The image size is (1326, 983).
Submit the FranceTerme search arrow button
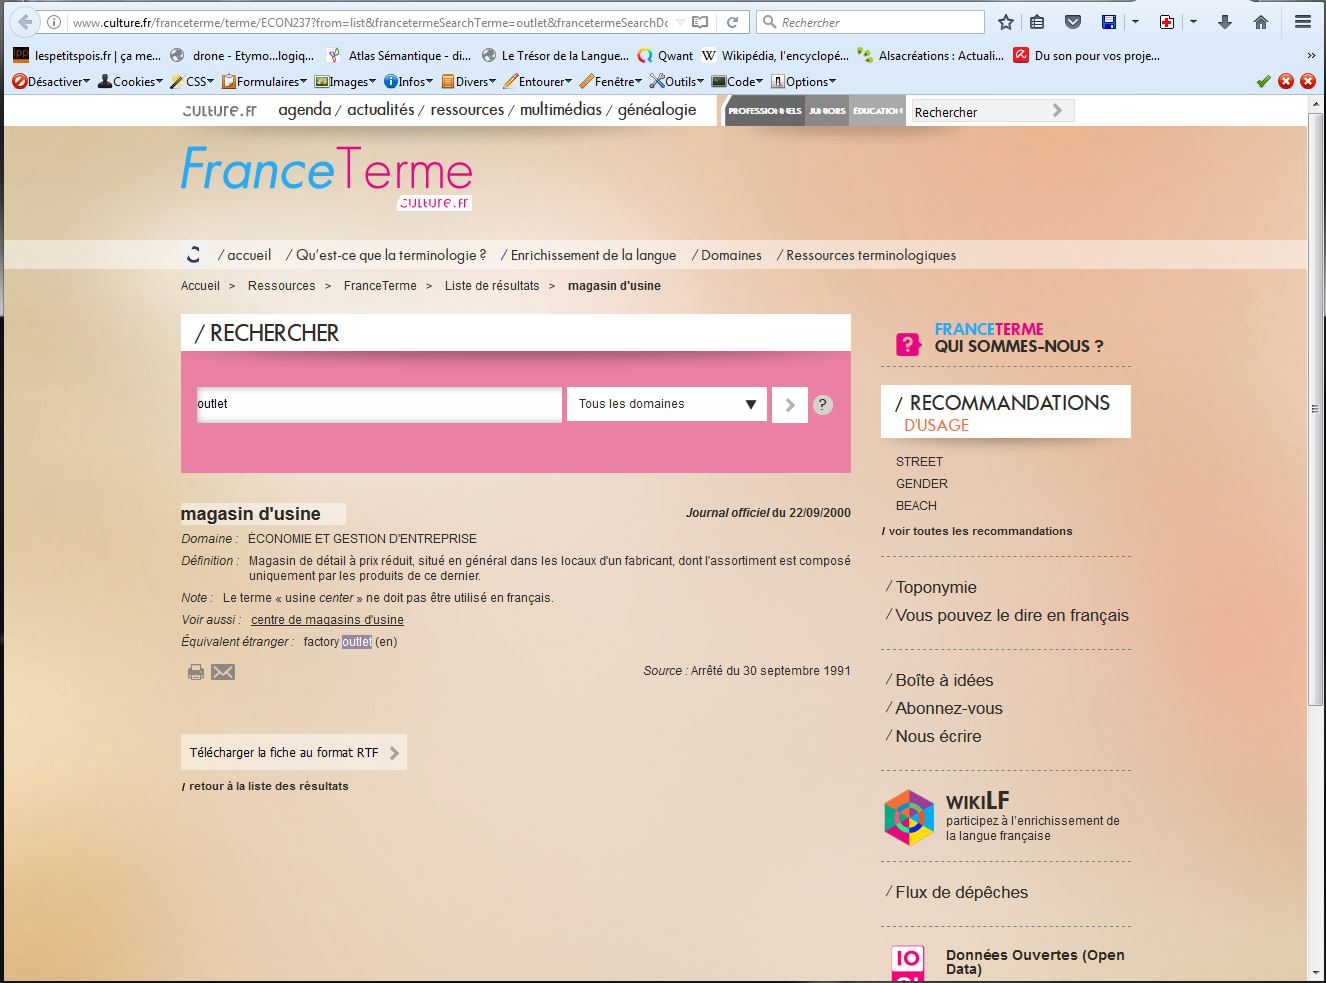(790, 405)
